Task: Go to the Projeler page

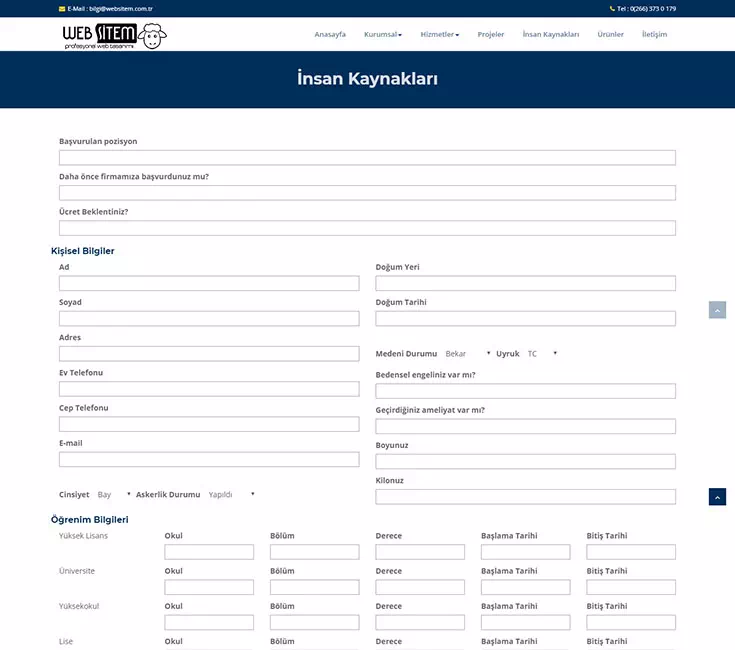Action: (491, 34)
